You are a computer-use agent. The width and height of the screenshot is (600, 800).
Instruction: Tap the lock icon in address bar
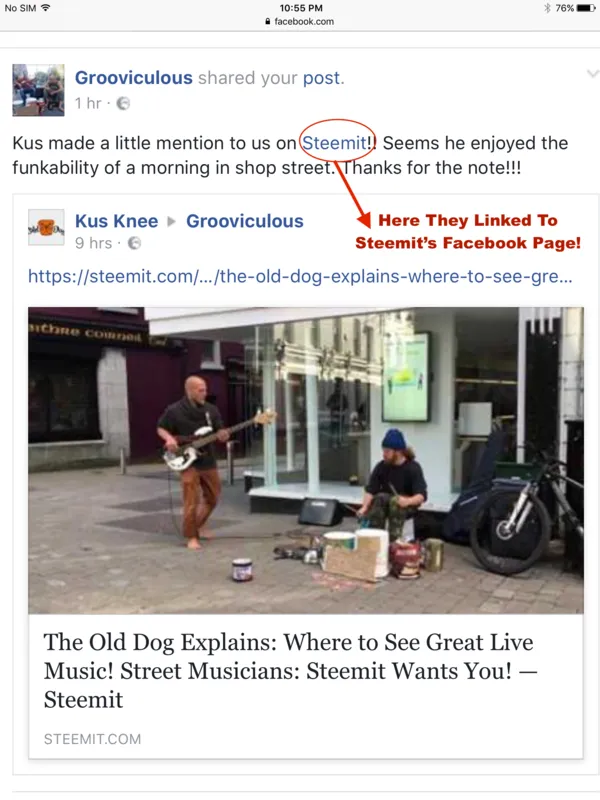click(268, 21)
